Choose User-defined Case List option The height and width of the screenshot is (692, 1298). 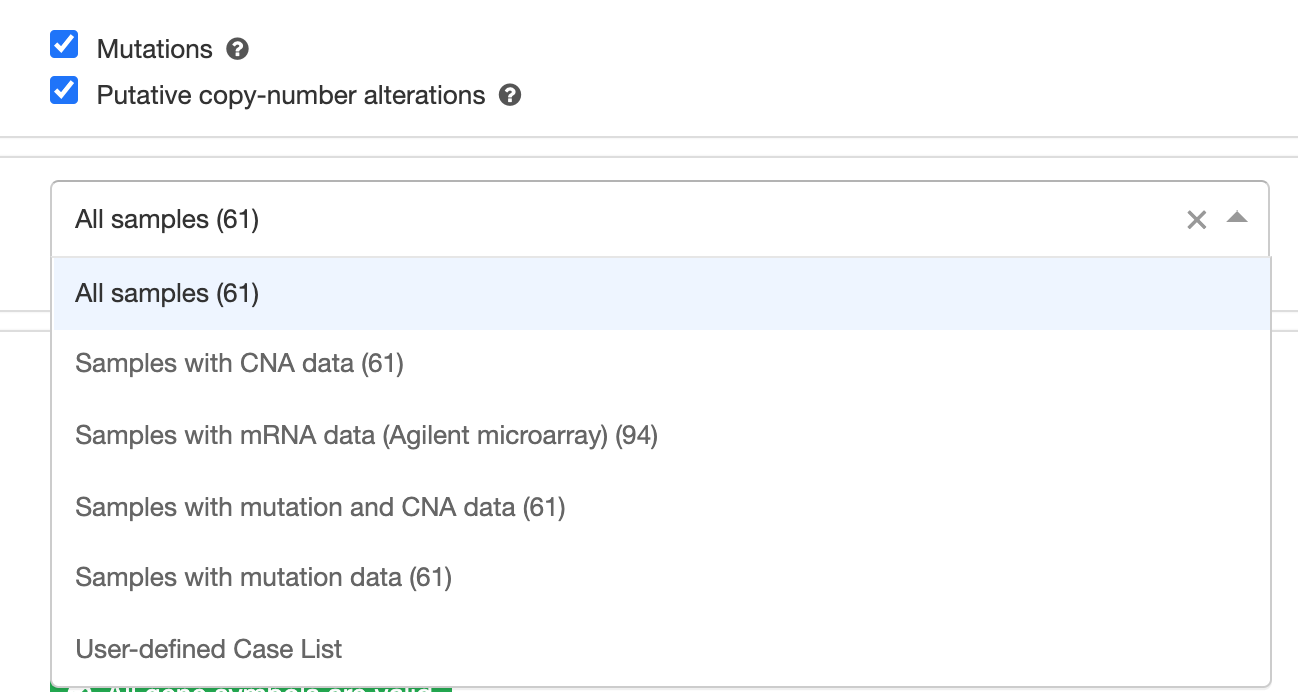[208, 649]
